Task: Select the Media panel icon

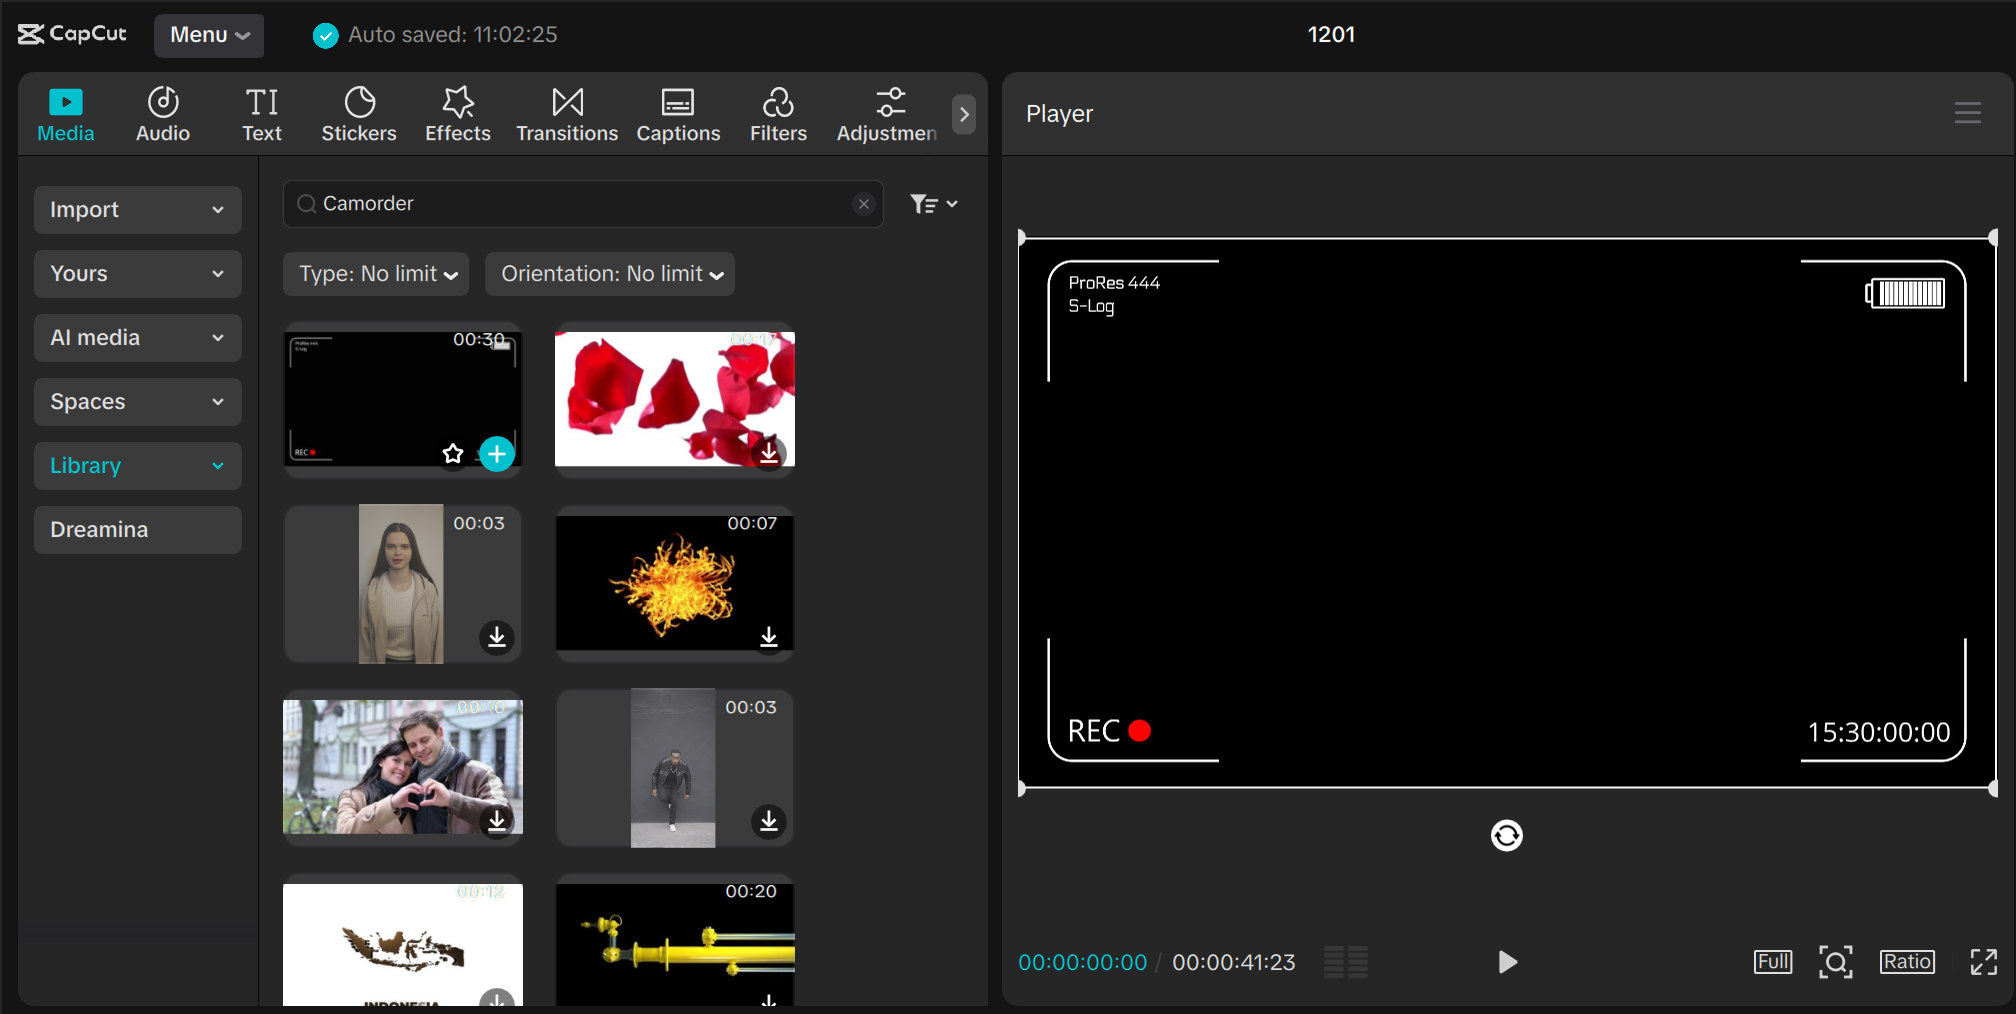Action: tap(64, 112)
